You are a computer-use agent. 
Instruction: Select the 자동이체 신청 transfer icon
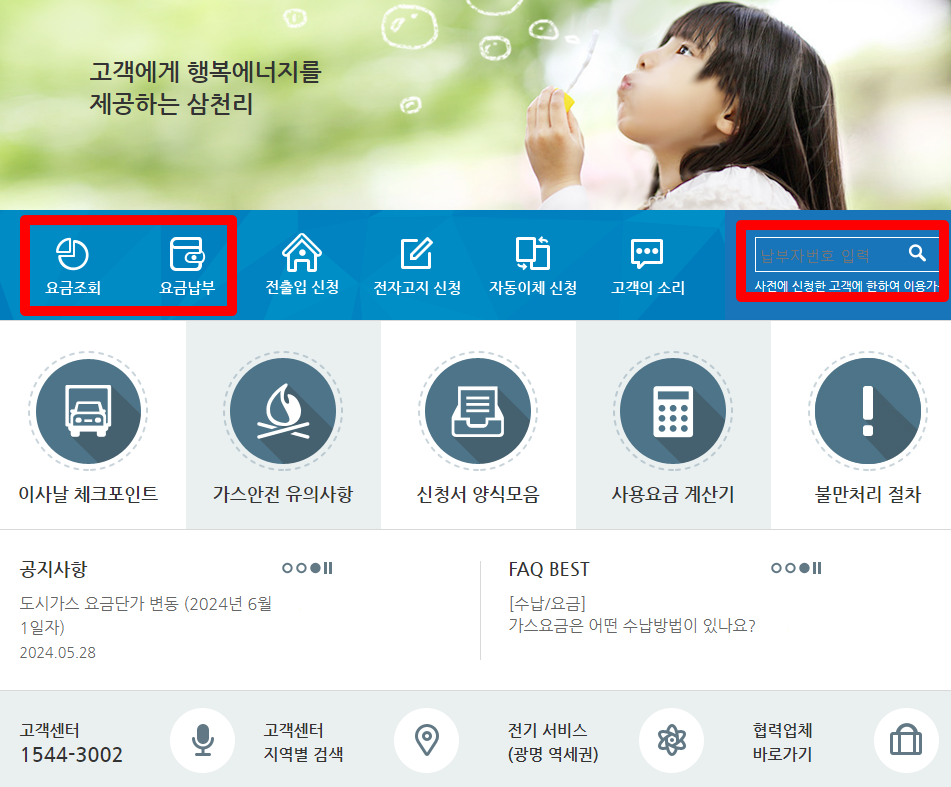[532, 253]
